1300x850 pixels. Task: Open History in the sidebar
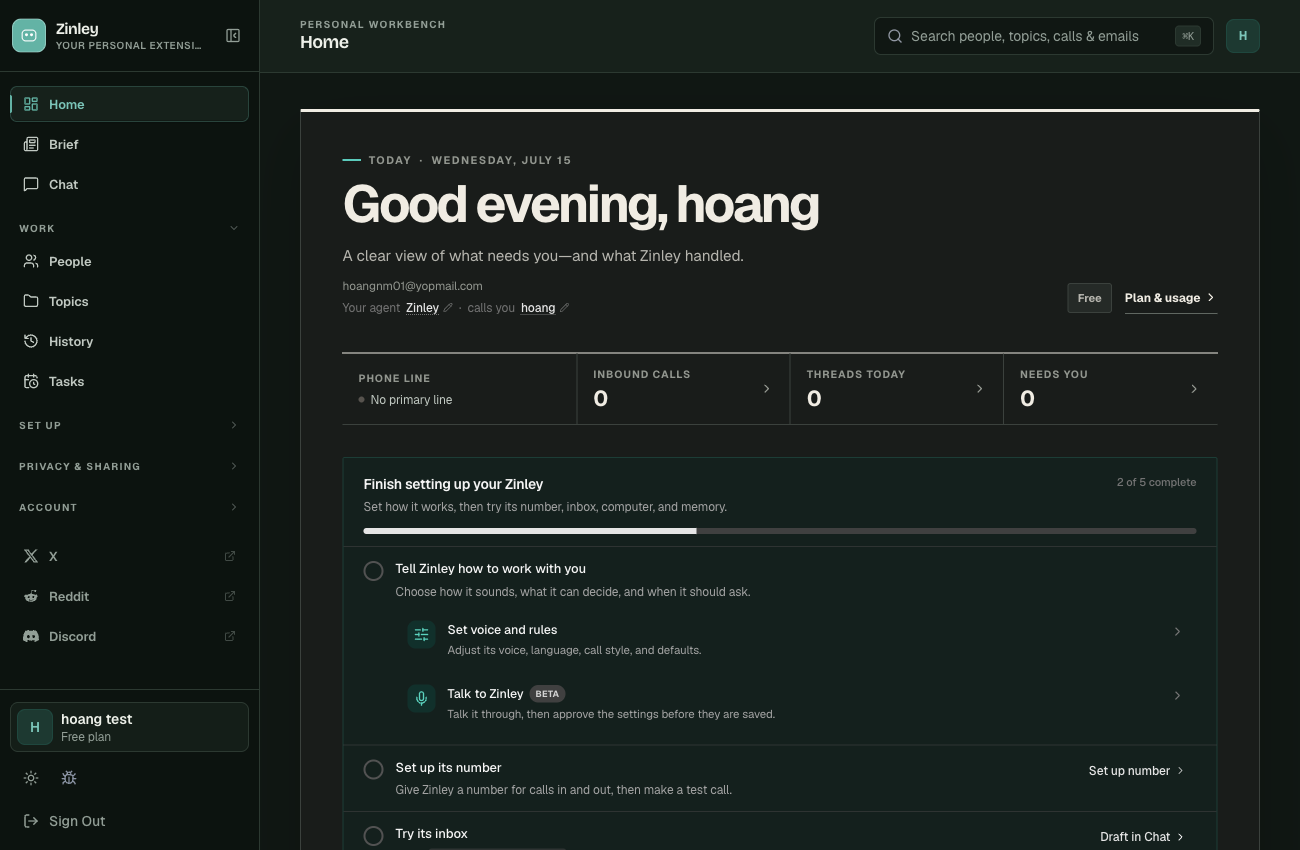tap(129, 341)
